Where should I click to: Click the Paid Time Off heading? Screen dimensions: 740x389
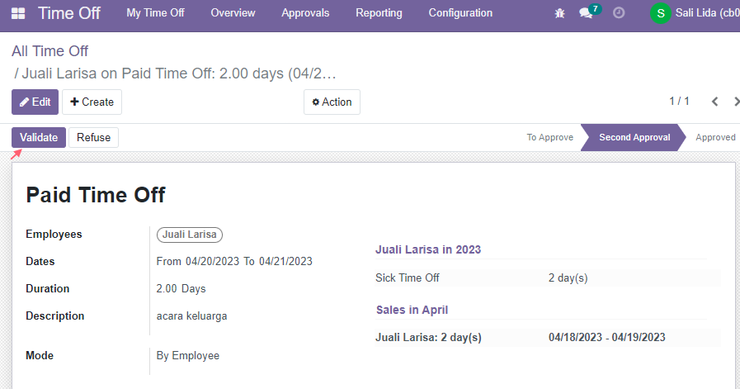point(95,195)
